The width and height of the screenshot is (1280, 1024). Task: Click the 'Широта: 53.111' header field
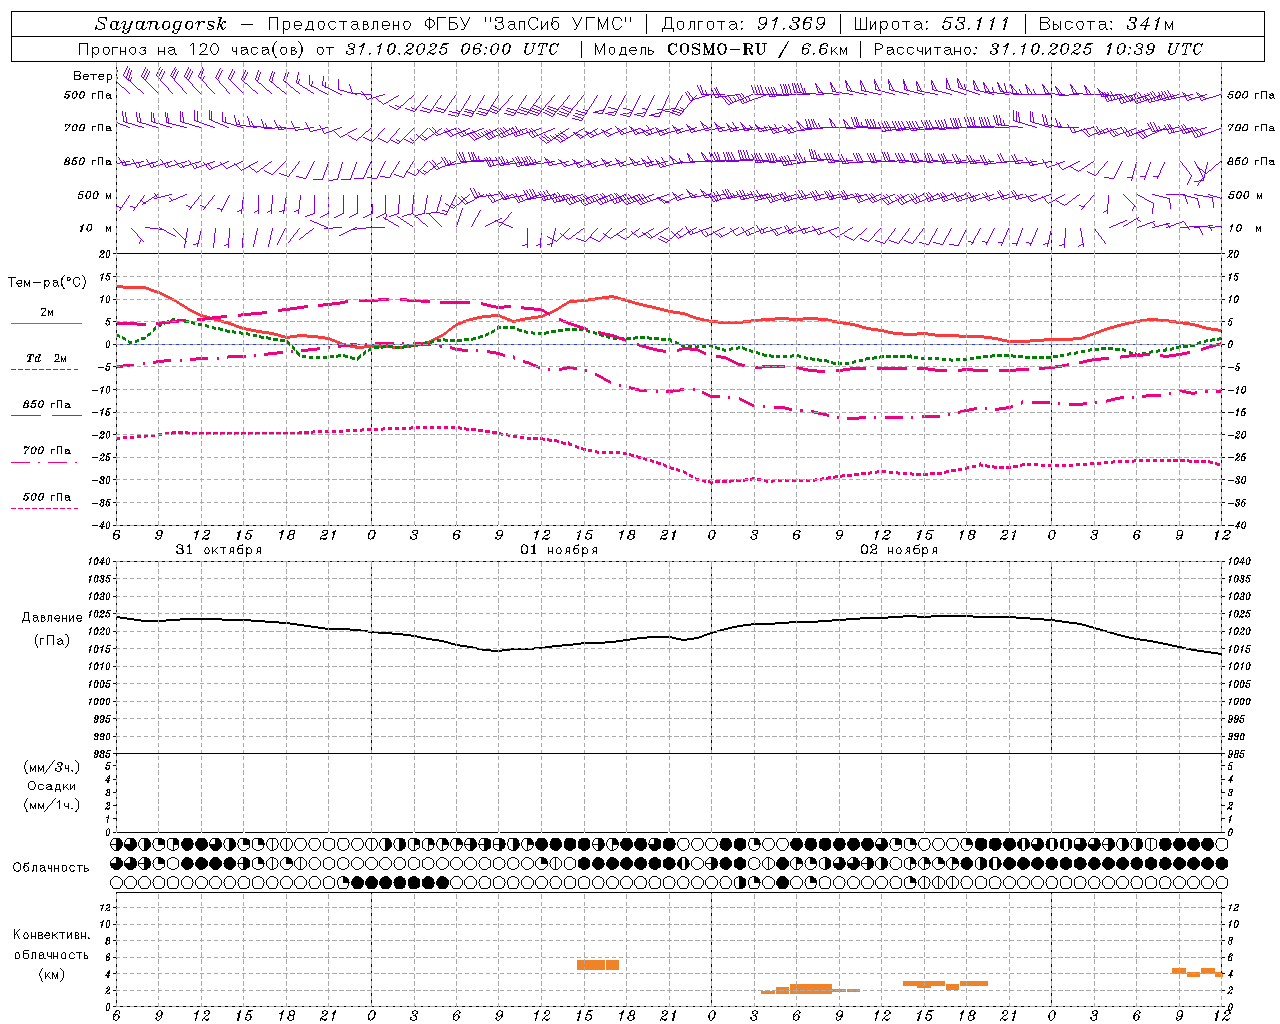coord(931,24)
